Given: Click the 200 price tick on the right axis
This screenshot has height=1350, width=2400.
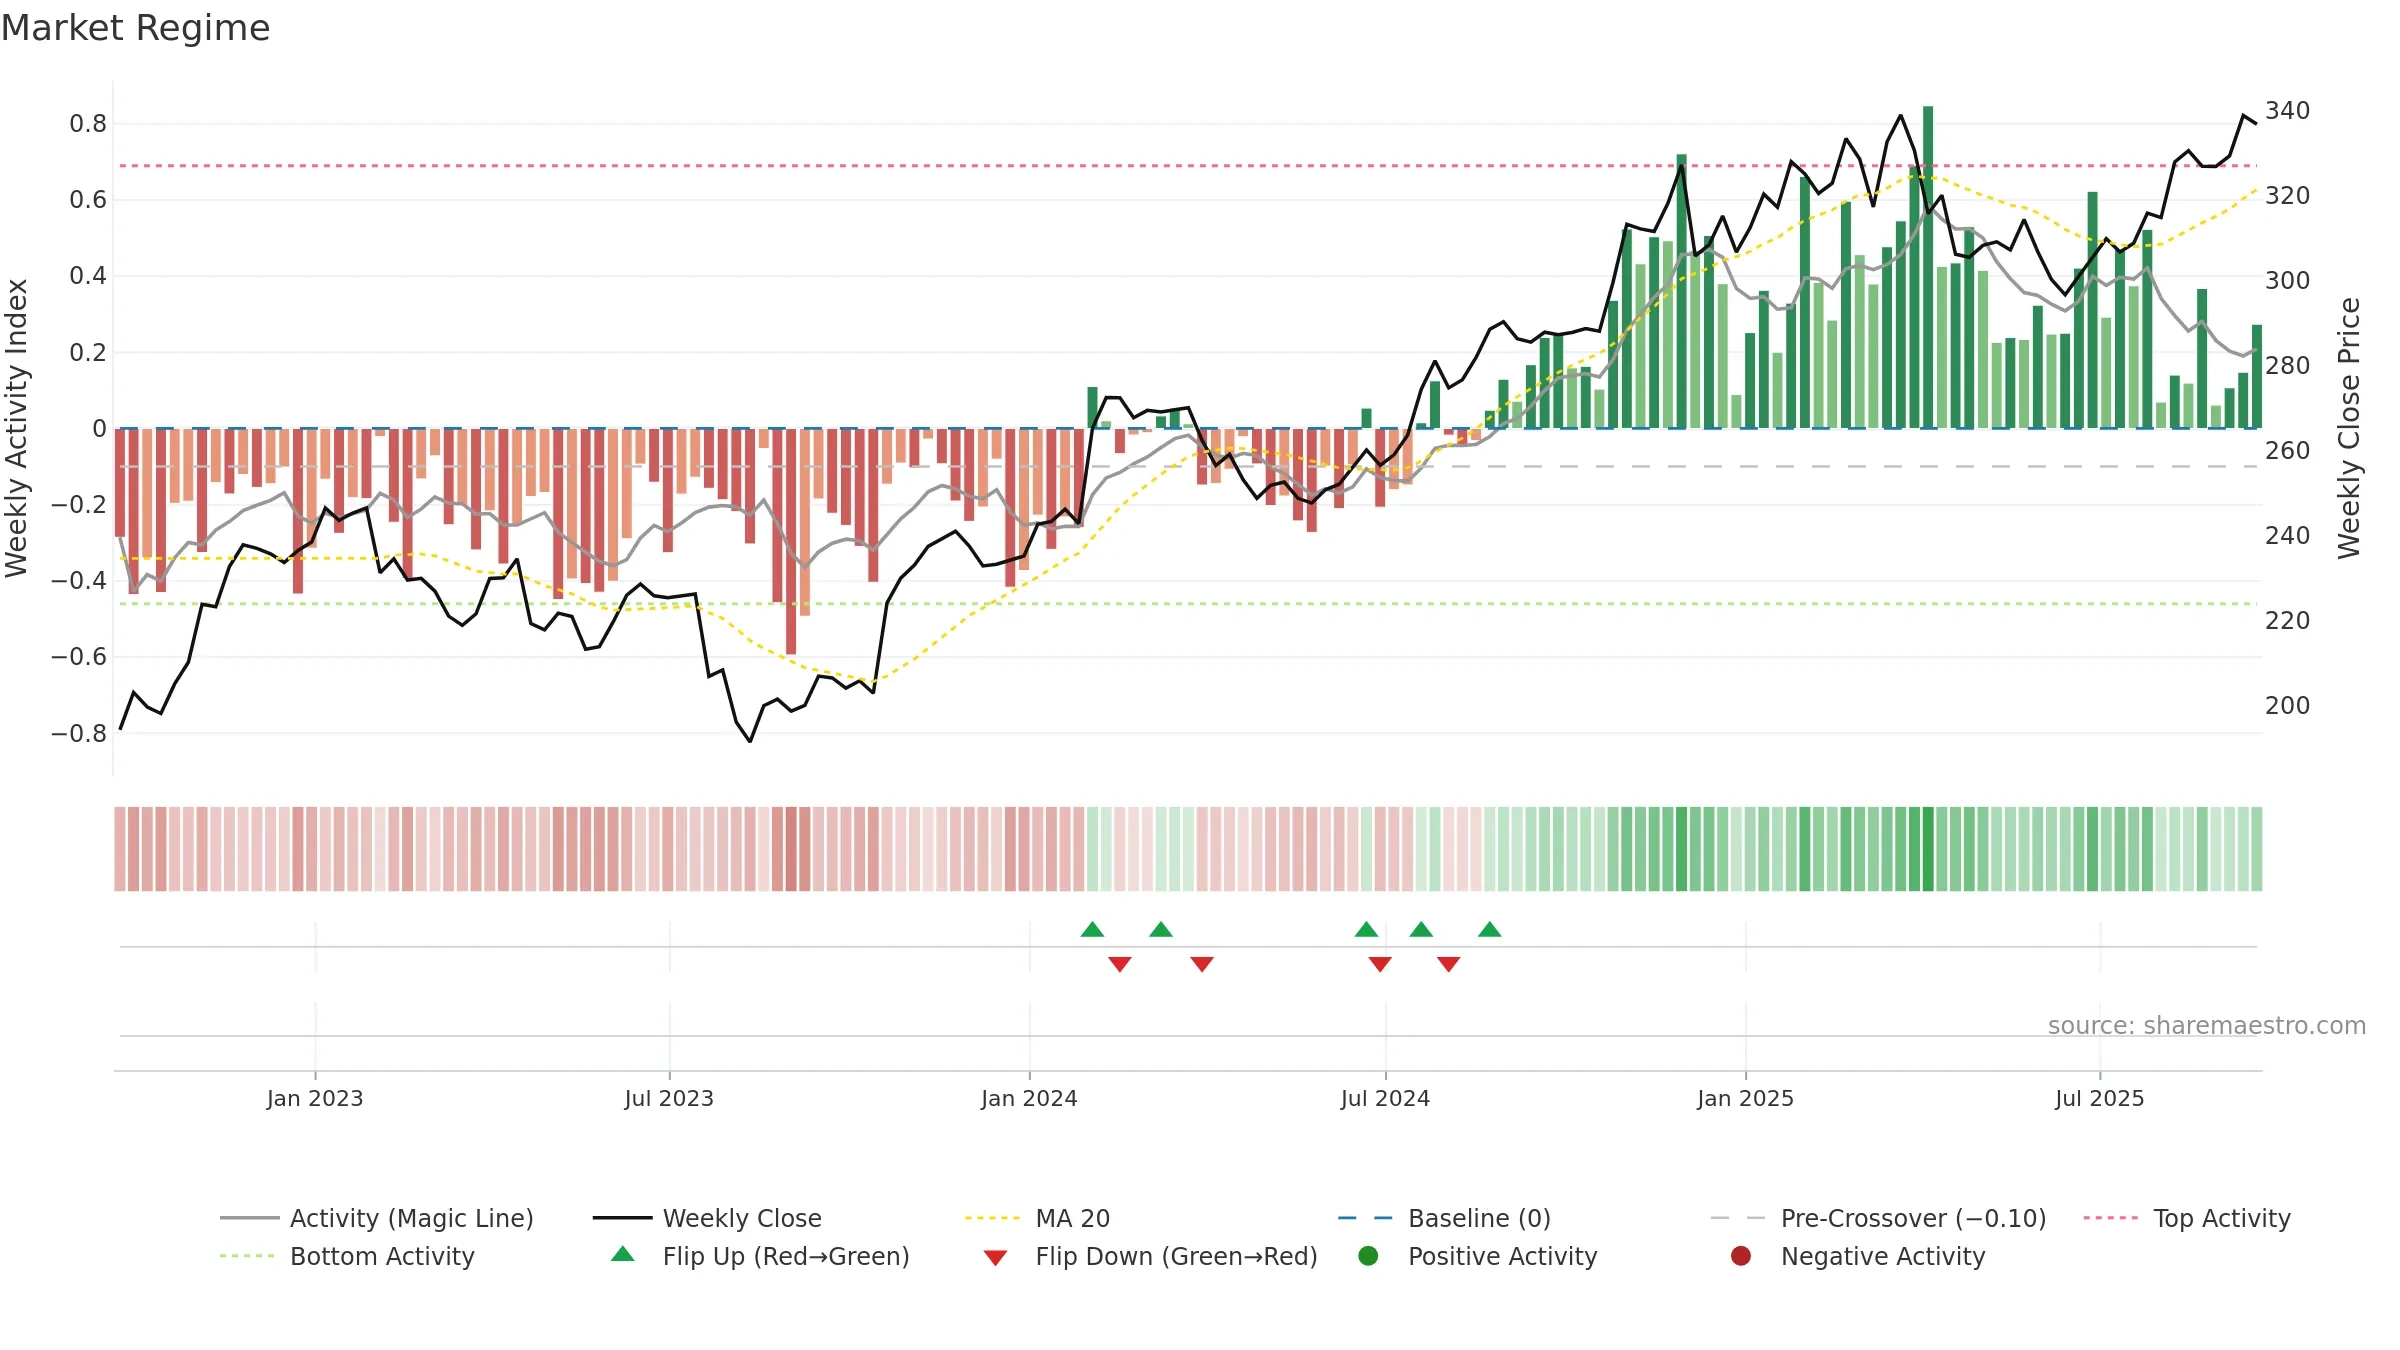Looking at the screenshot, I should pos(2288,705).
